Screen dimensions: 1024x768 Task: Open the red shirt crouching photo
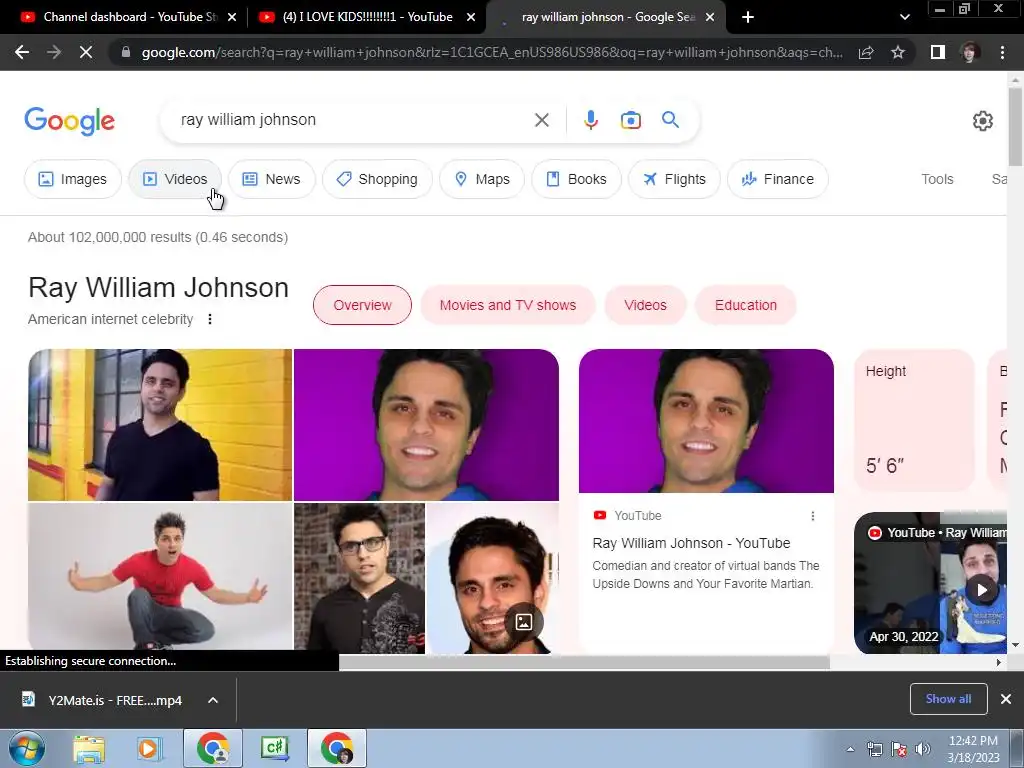(x=160, y=578)
